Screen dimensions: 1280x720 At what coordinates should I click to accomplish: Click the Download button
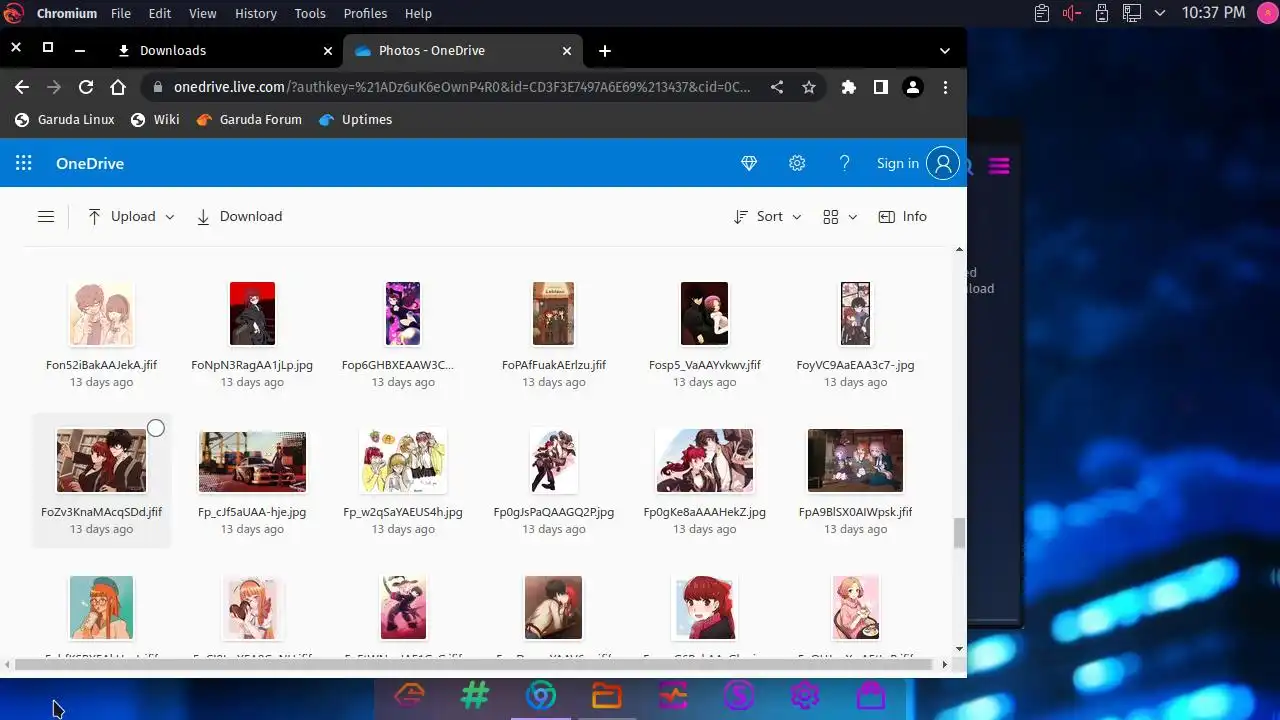click(239, 217)
